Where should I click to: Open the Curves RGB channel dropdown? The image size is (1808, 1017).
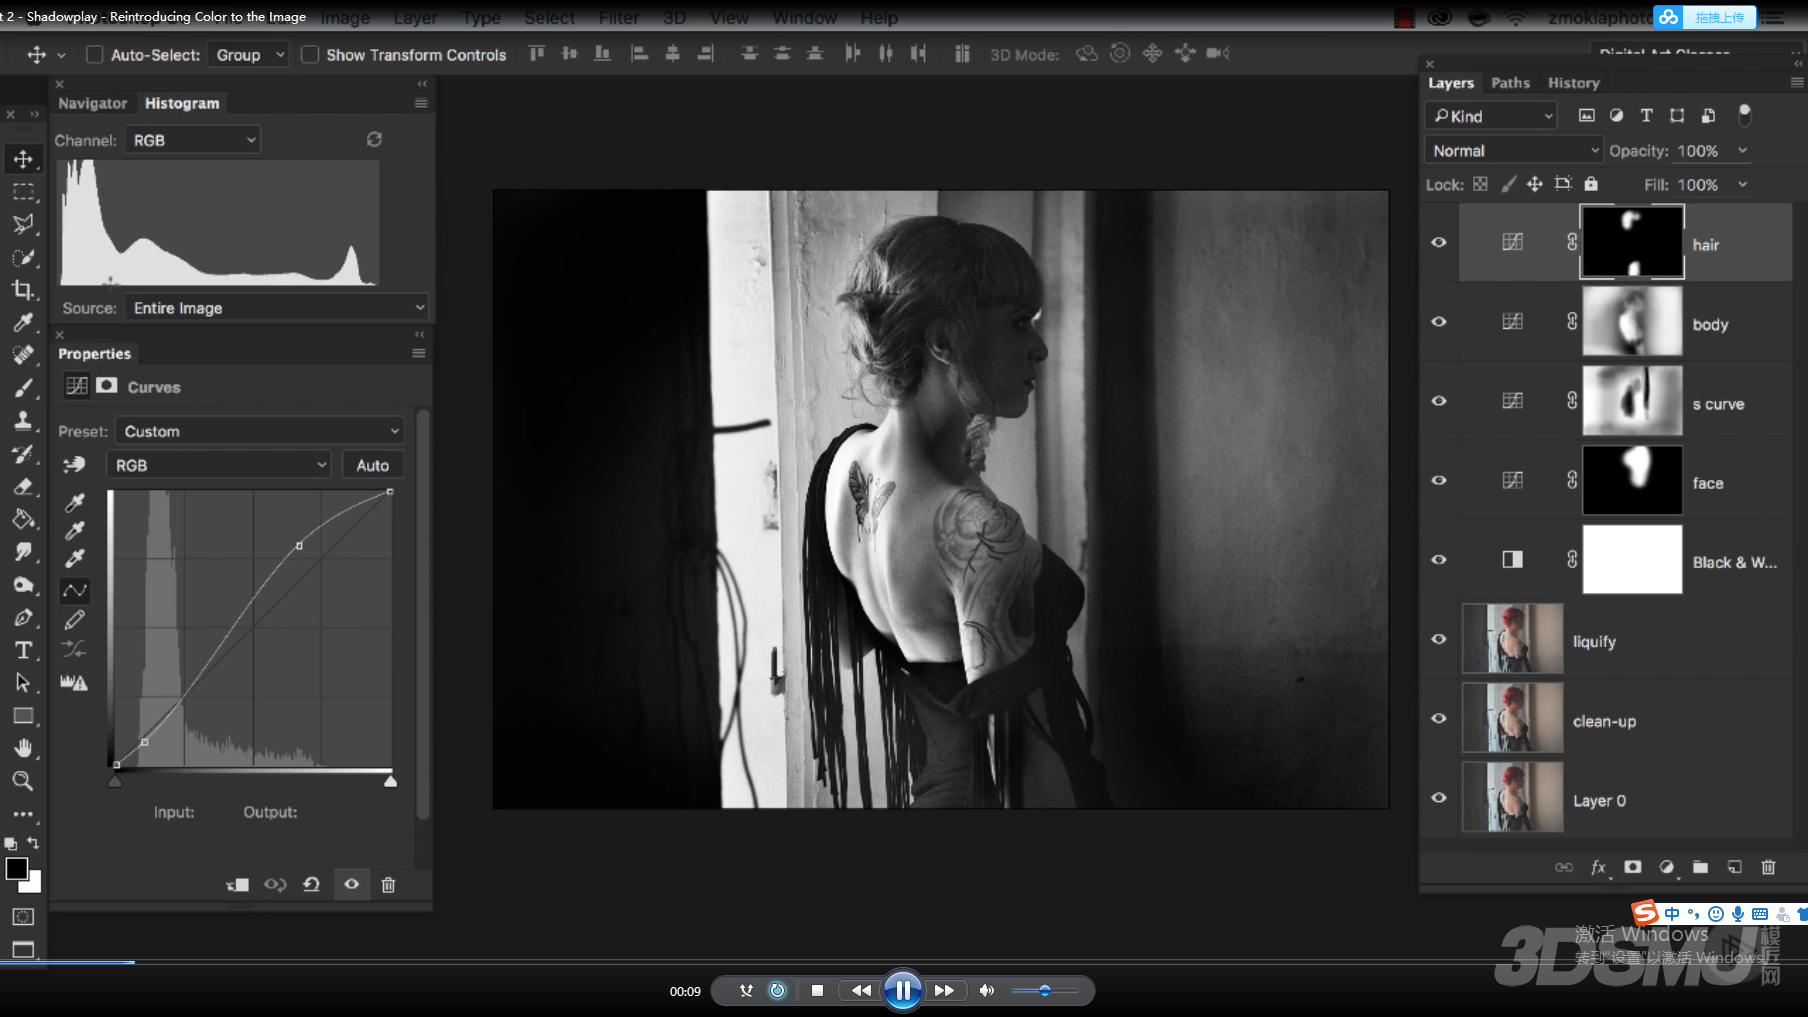(x=219, y=465)
